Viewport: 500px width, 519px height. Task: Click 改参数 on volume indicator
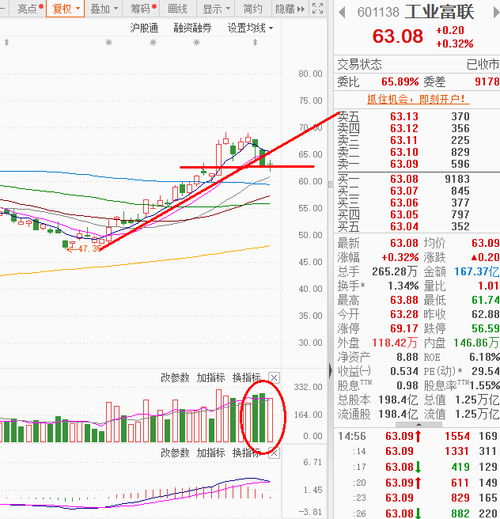[x=175, y=378]
